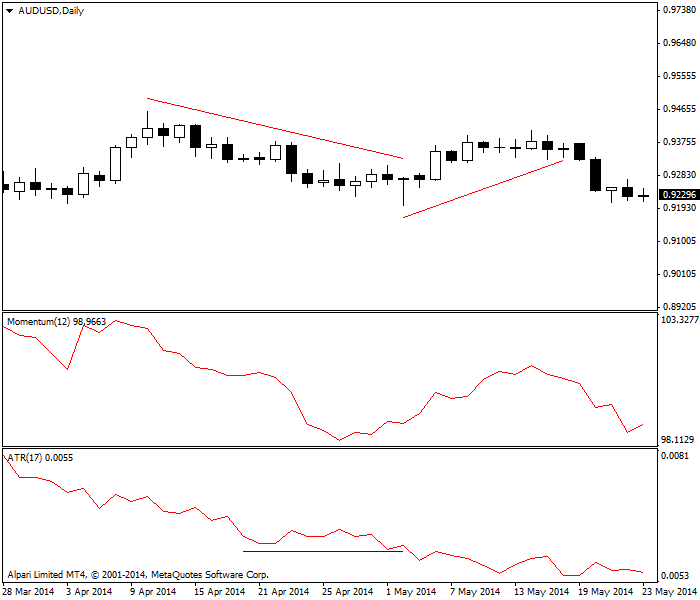Click the 0.9100 price scale value
The height and width of the screenshot is (600, 700).
pyautogui.click(x=678, y=241)
